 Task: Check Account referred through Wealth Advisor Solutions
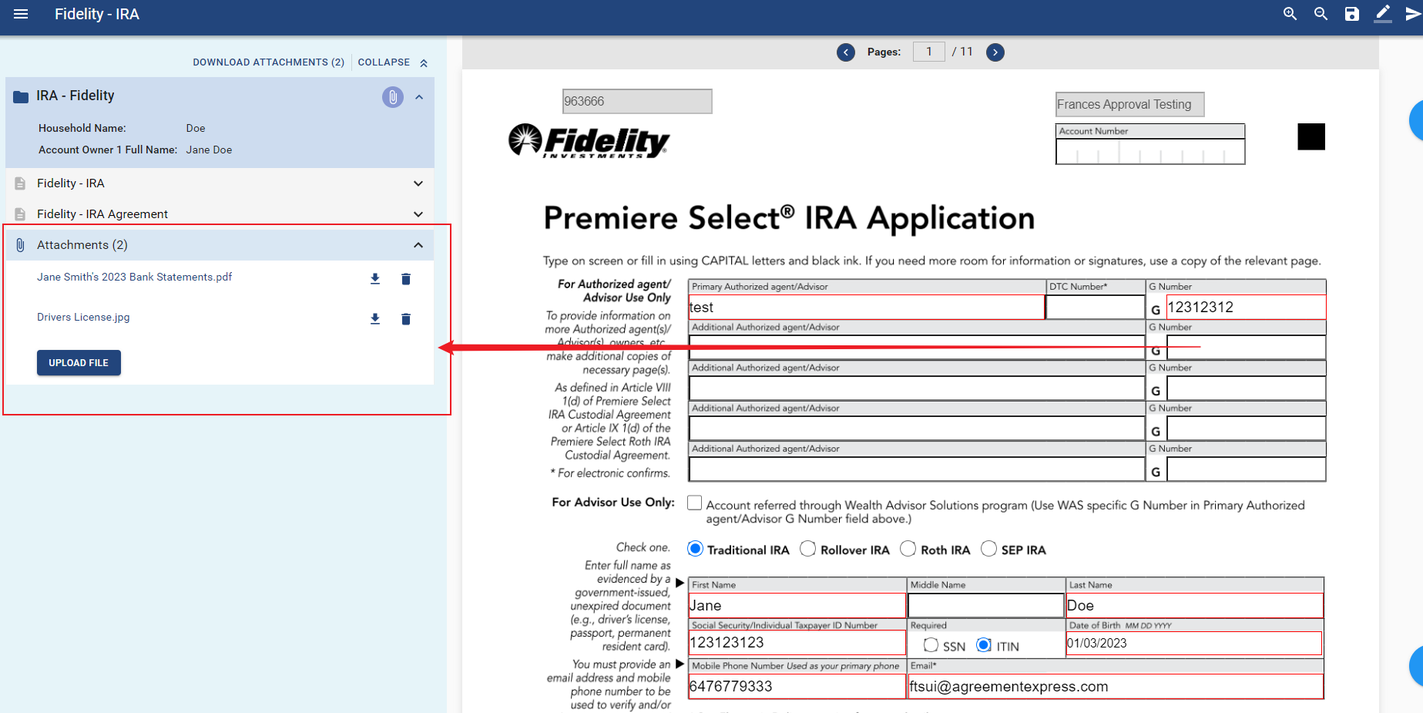pyautogui.click(x=695, y=503)
